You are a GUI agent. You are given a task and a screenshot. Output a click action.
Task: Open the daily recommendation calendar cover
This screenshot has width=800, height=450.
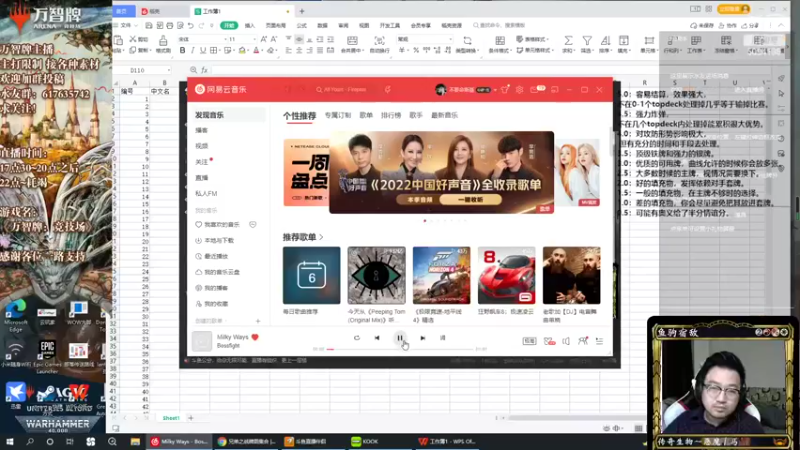pyautogui.click(x=311, y=276)
